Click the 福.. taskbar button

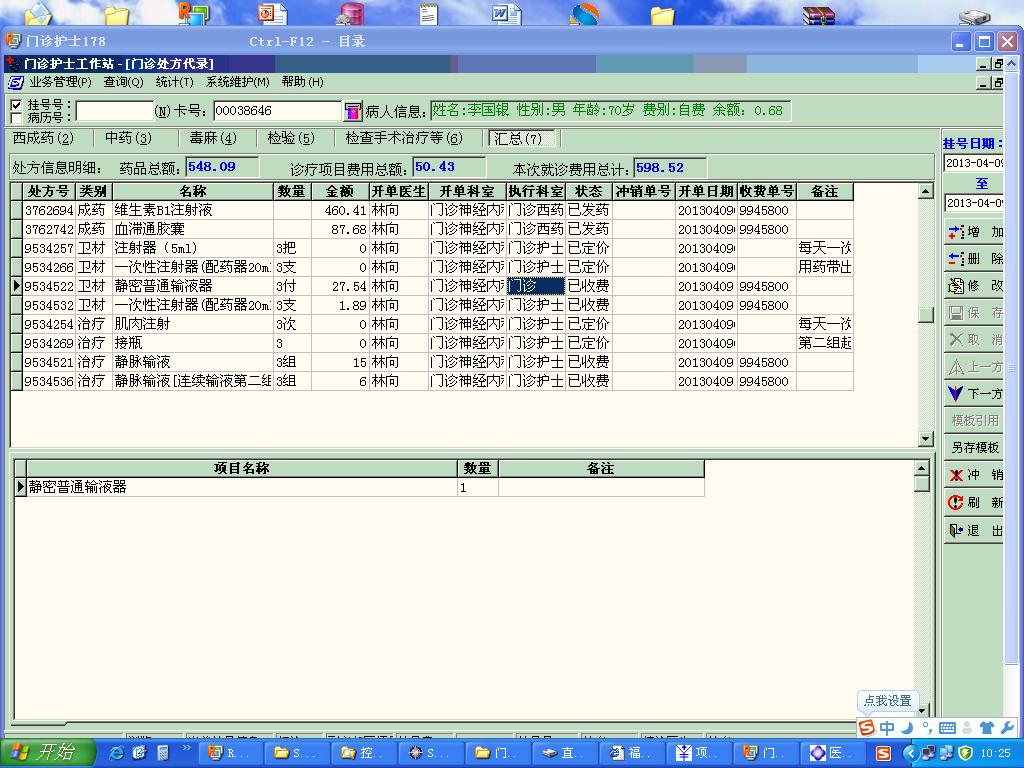pyautogui.click(x=632, y=754)
